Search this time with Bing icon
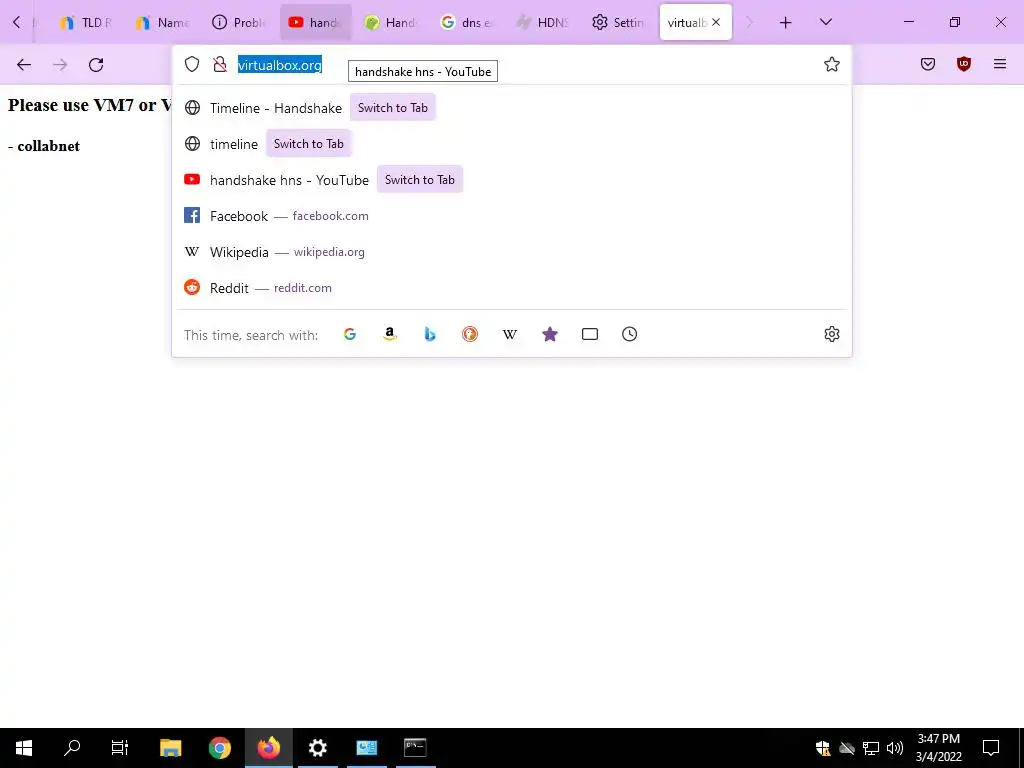 click(x=430, y=334)
